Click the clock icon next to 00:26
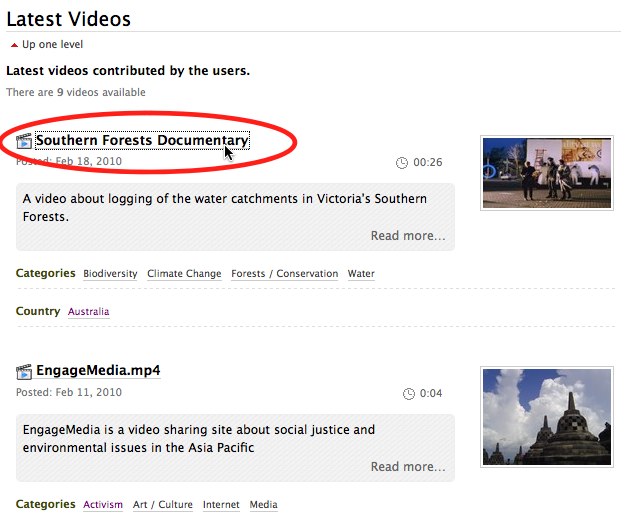The width and height of the screenshot is (627, 514). pos(402,163)
